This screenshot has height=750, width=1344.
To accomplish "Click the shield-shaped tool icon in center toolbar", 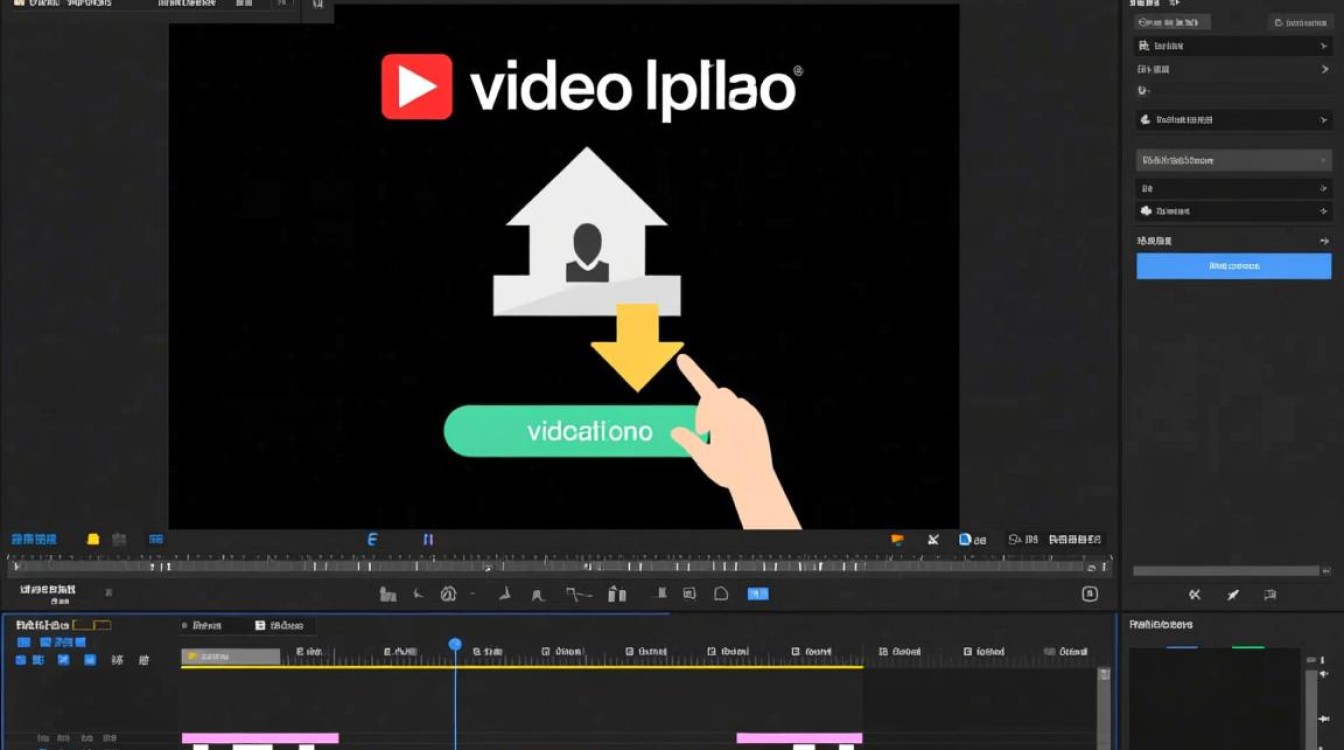I will 721,594.
